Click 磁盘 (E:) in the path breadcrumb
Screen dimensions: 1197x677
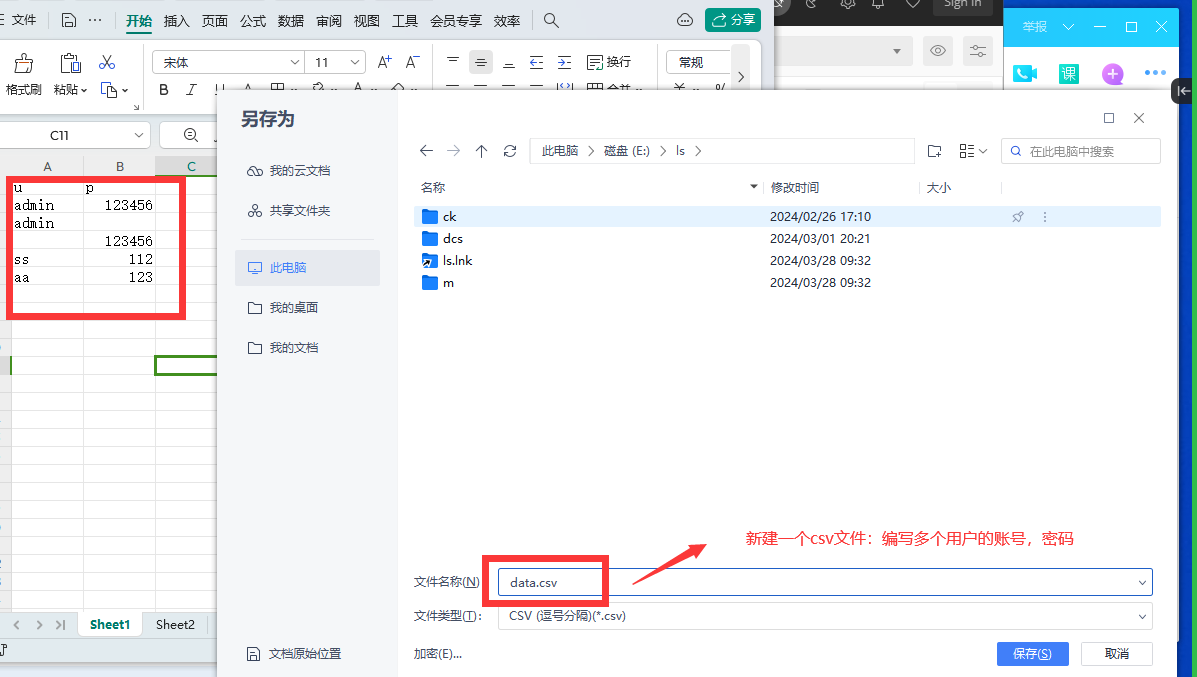pos(627,151)
